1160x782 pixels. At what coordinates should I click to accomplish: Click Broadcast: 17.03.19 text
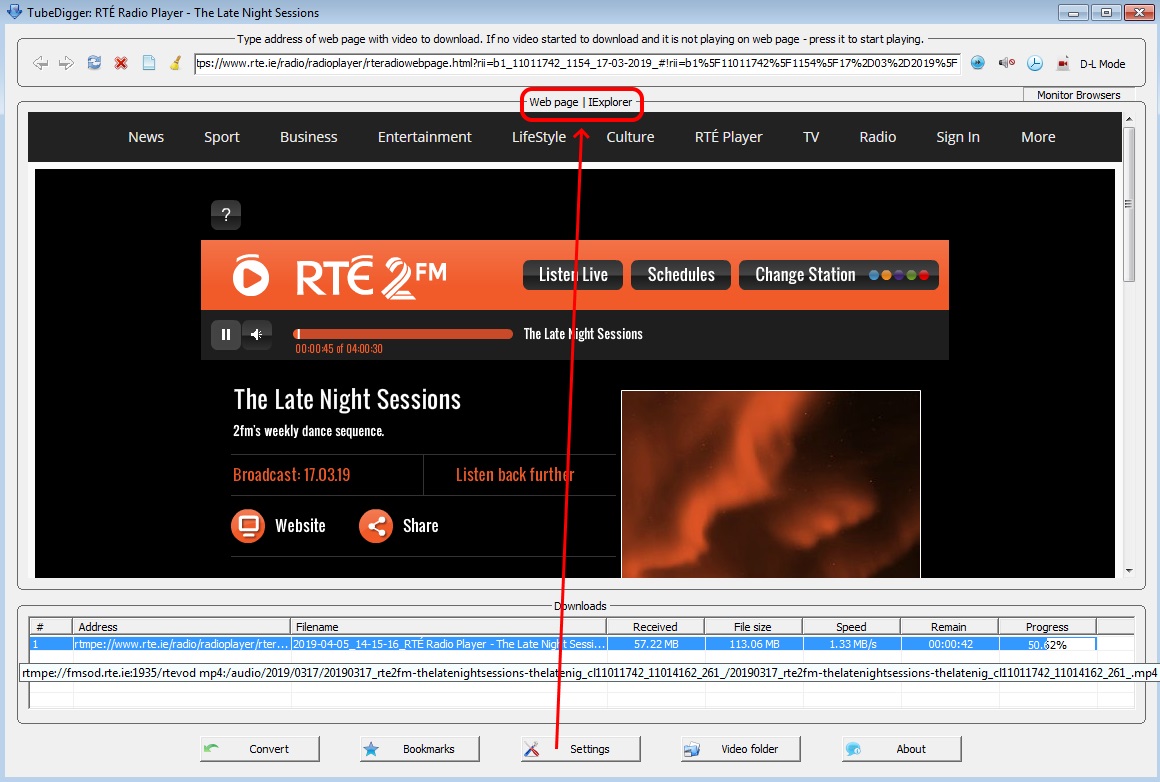tap(291, 474)
